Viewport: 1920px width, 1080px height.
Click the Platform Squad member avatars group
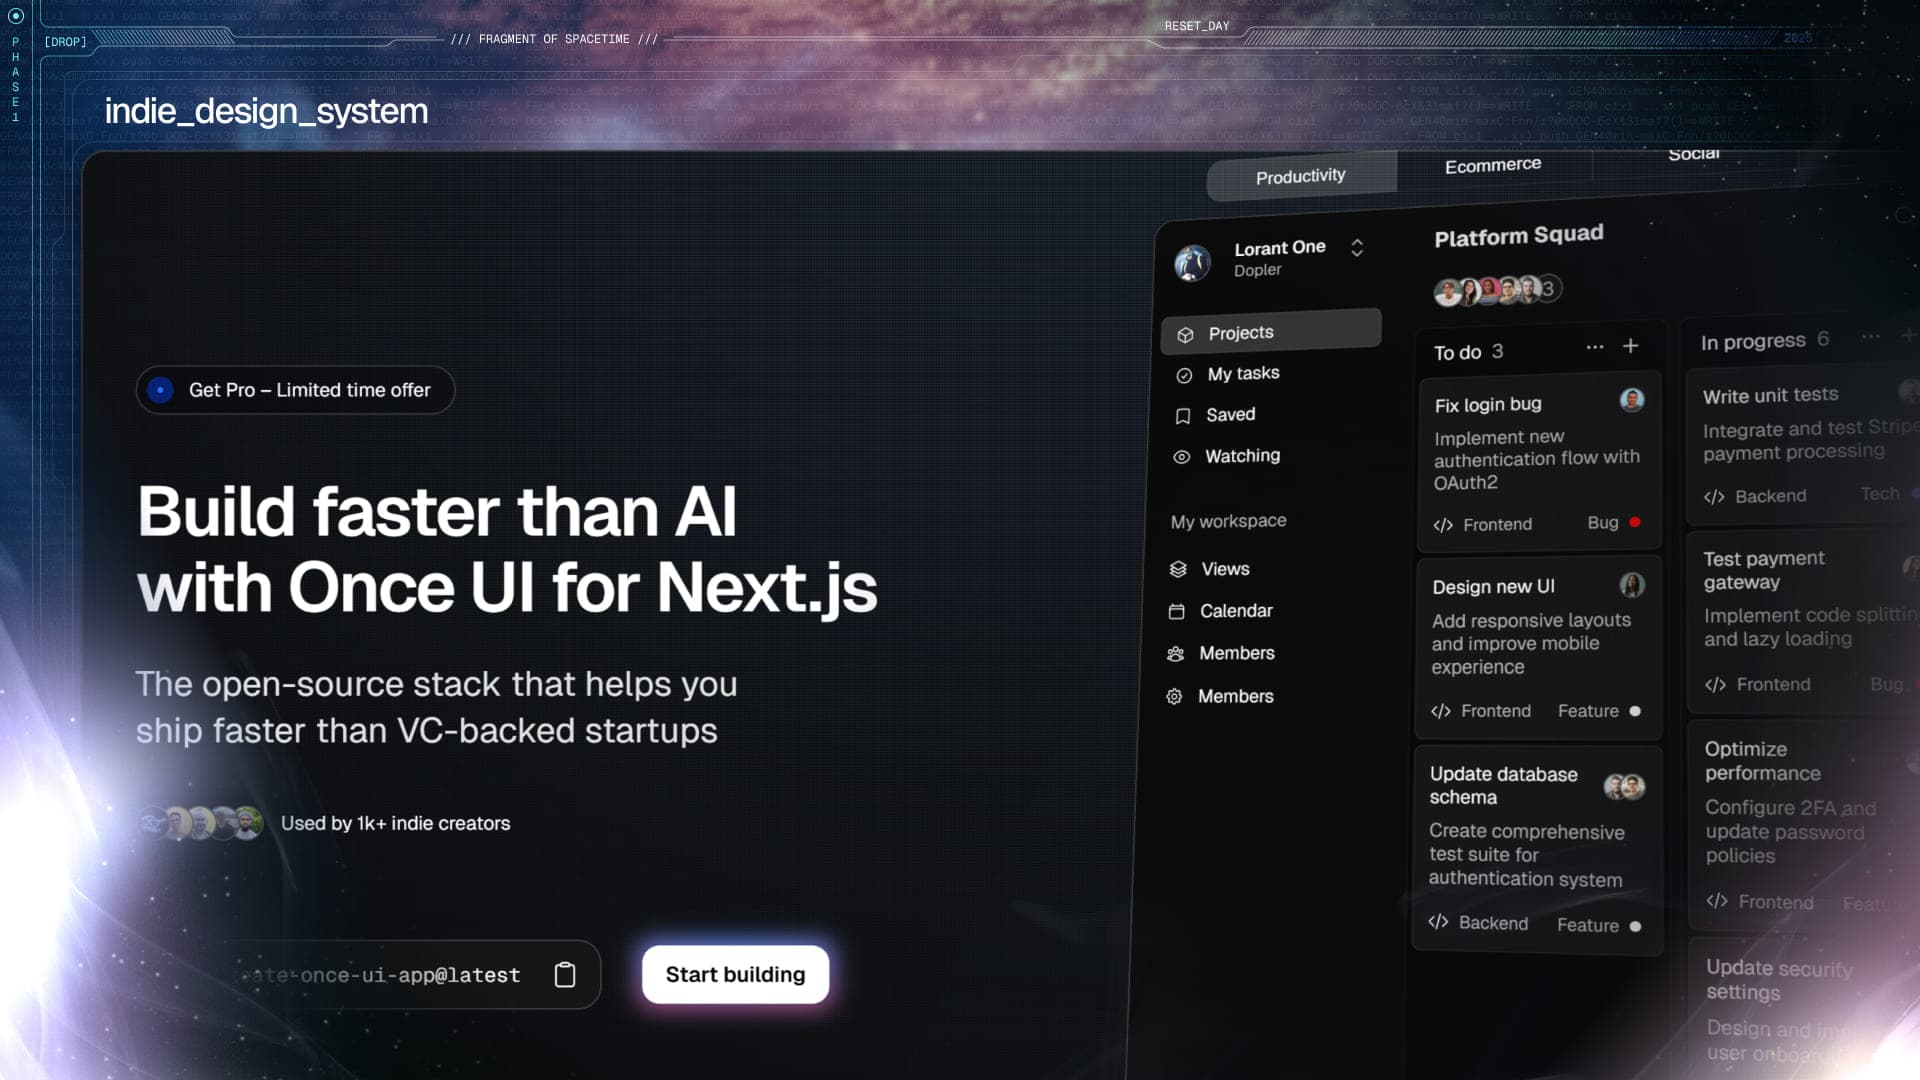(1497, 290)
